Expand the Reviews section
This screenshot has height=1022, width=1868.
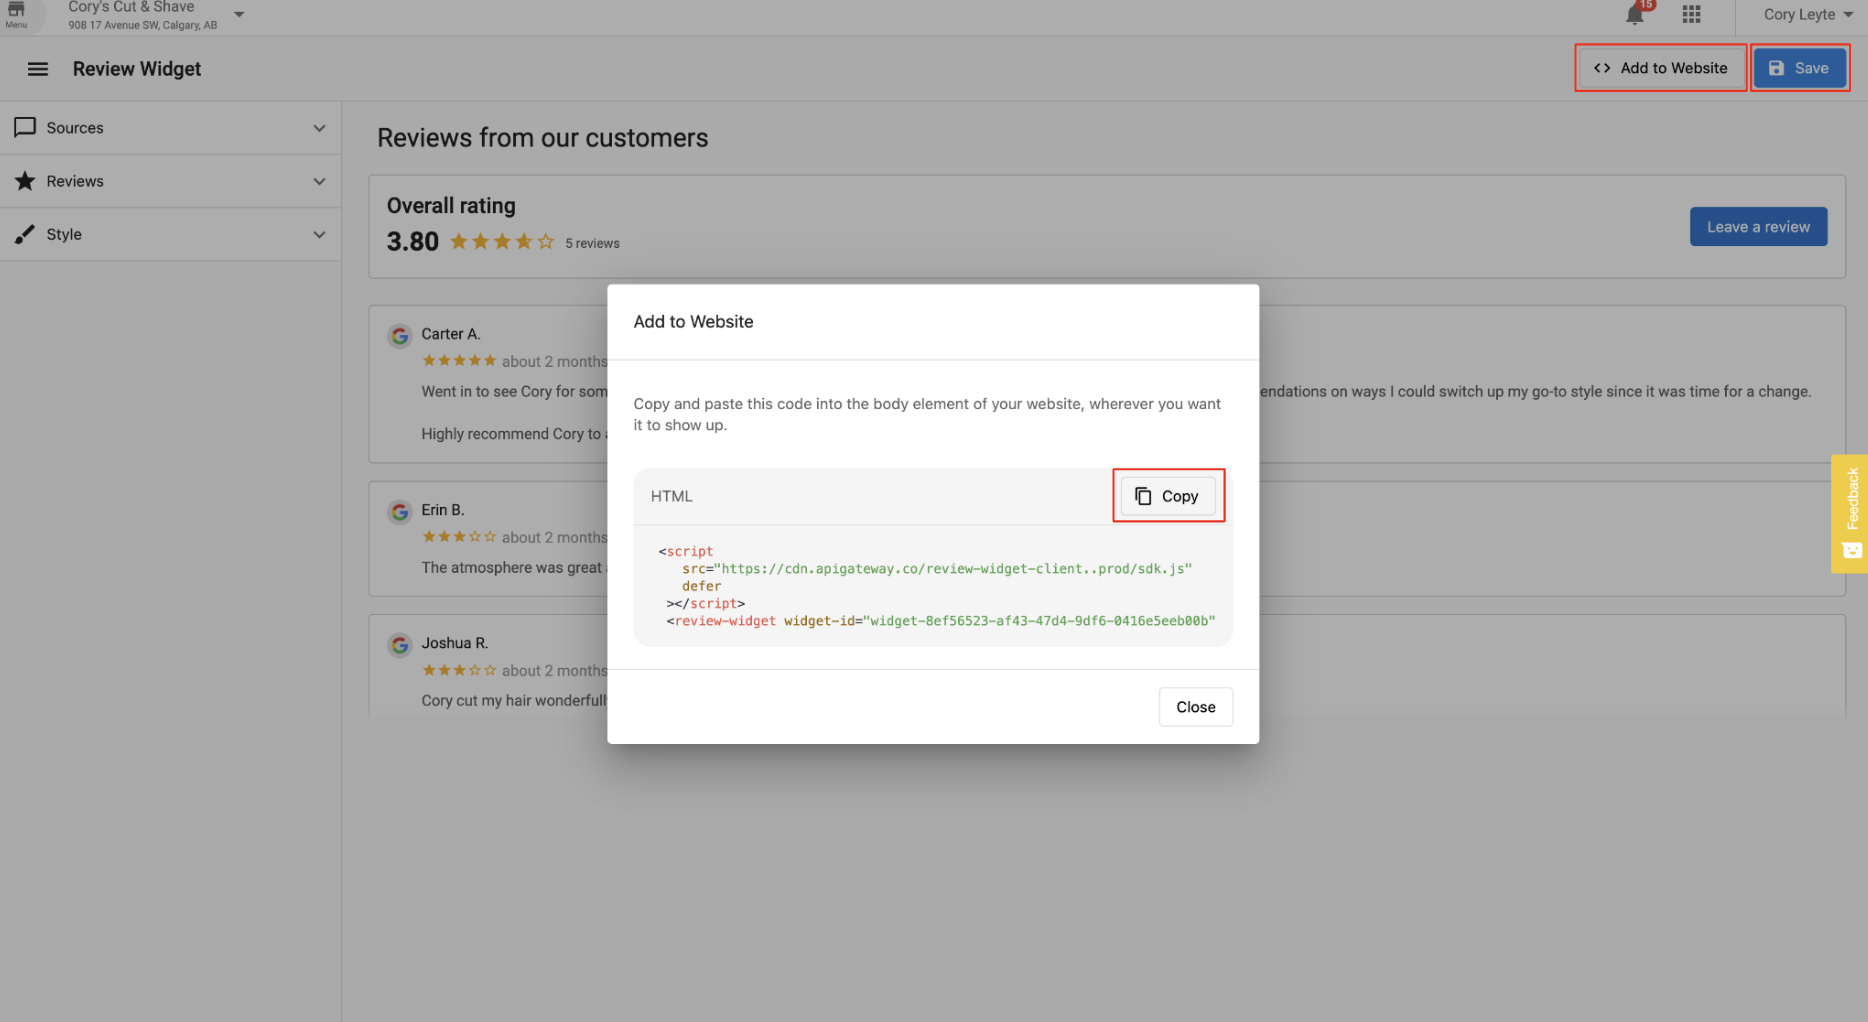pyautogui.click(x=319, y=181)
